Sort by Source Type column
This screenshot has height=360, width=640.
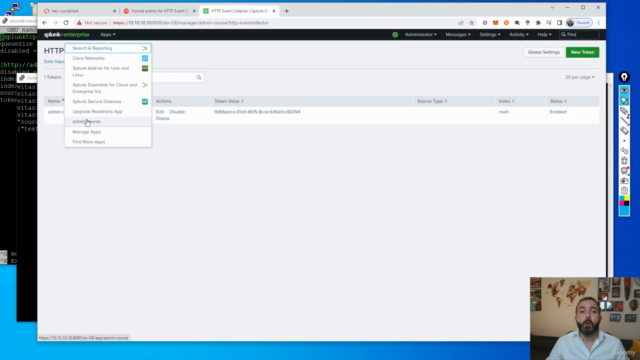coord(432,101)
